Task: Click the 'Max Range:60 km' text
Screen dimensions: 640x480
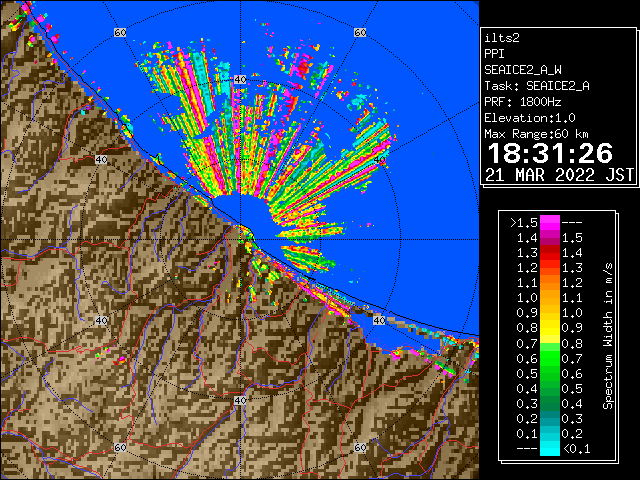Action: click(536, 134)
